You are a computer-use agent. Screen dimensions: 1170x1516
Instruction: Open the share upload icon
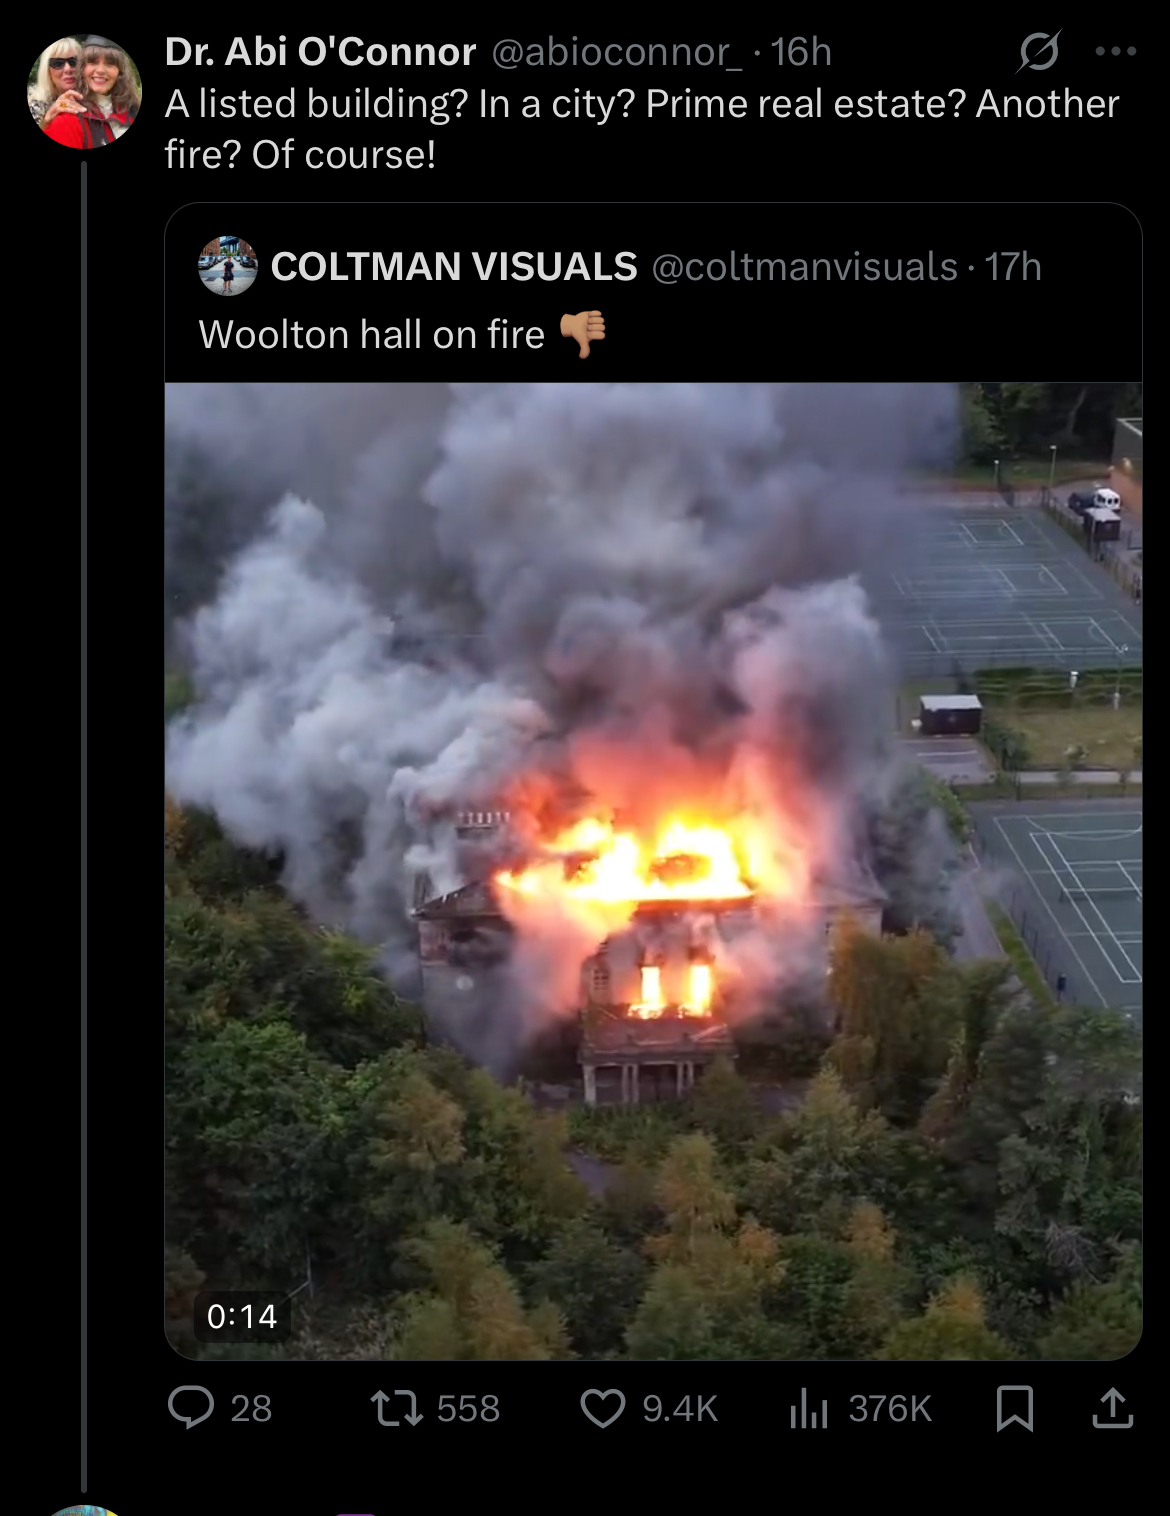pyautogui.click(x=1112, y=1408)
